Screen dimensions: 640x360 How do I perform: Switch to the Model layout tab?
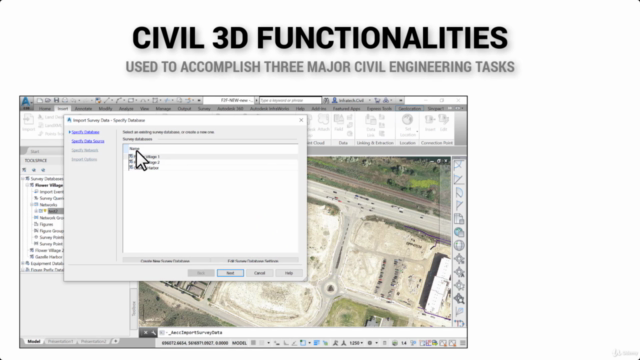pos(33,341)
